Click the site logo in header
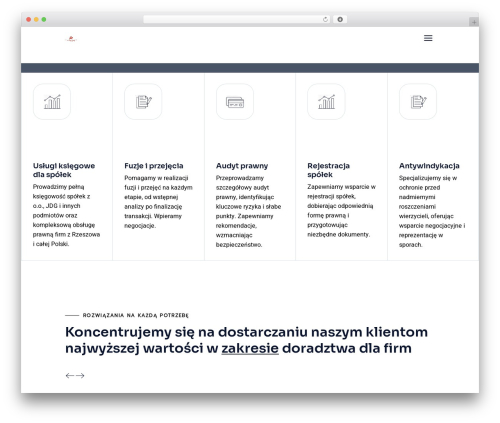This screenshot has width=500, height=423. coord(71,39)
